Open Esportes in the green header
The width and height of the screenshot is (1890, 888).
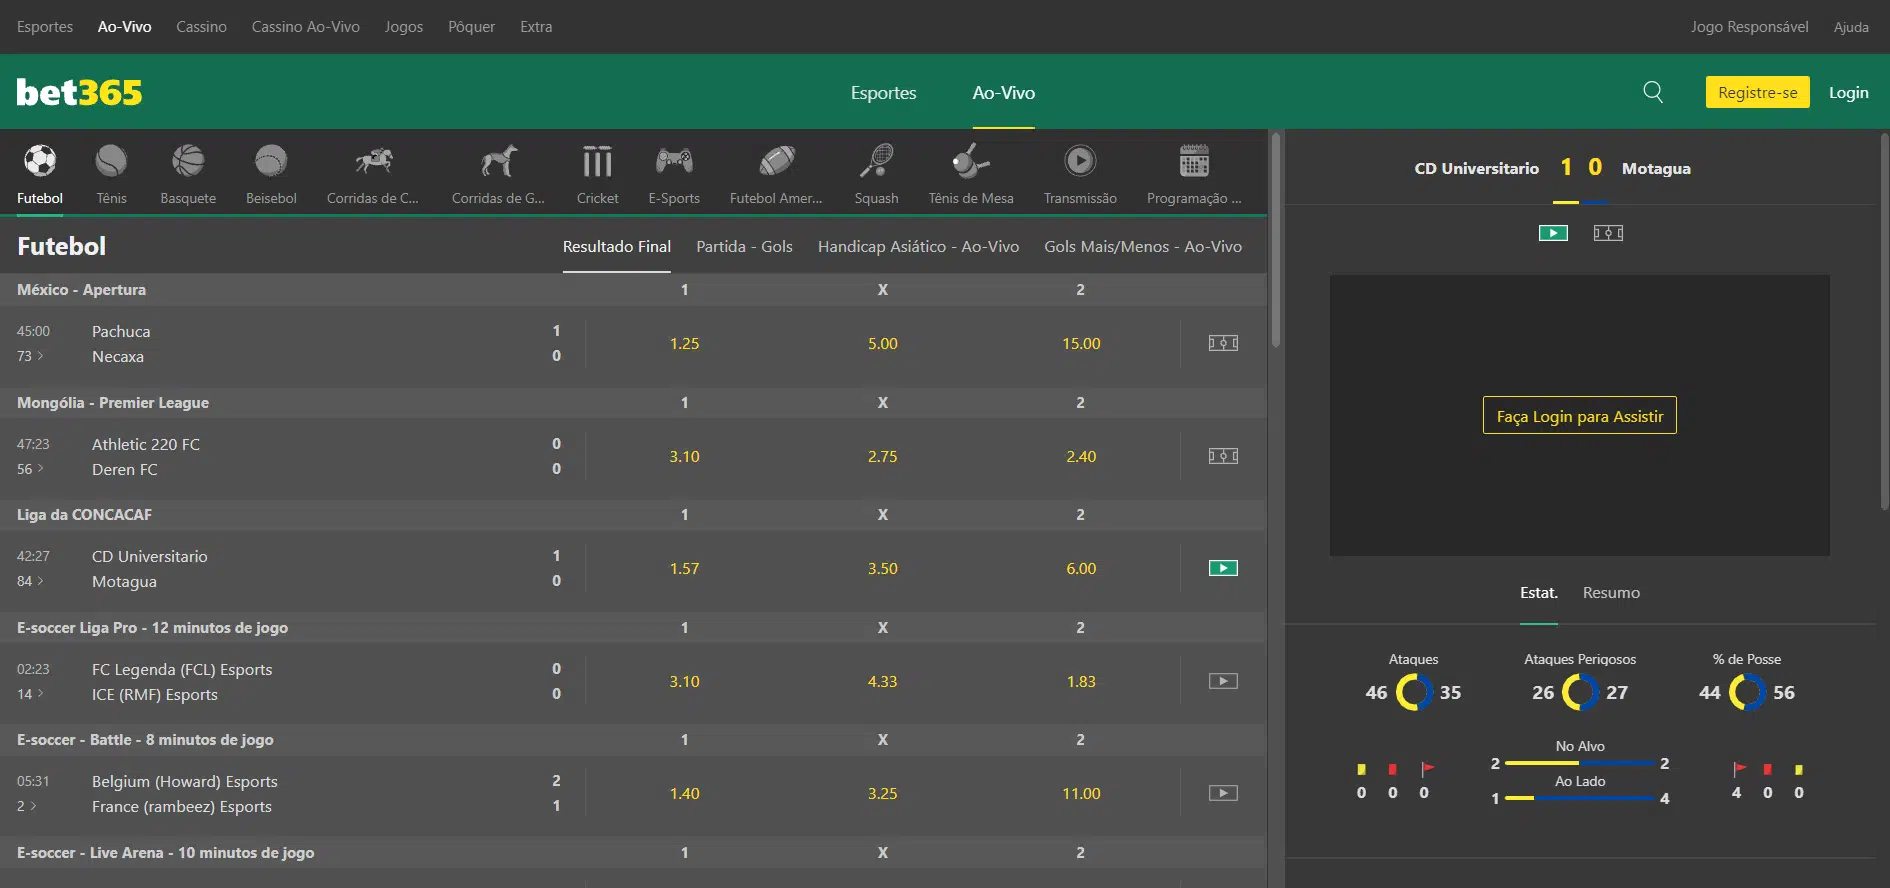point(883,92)
